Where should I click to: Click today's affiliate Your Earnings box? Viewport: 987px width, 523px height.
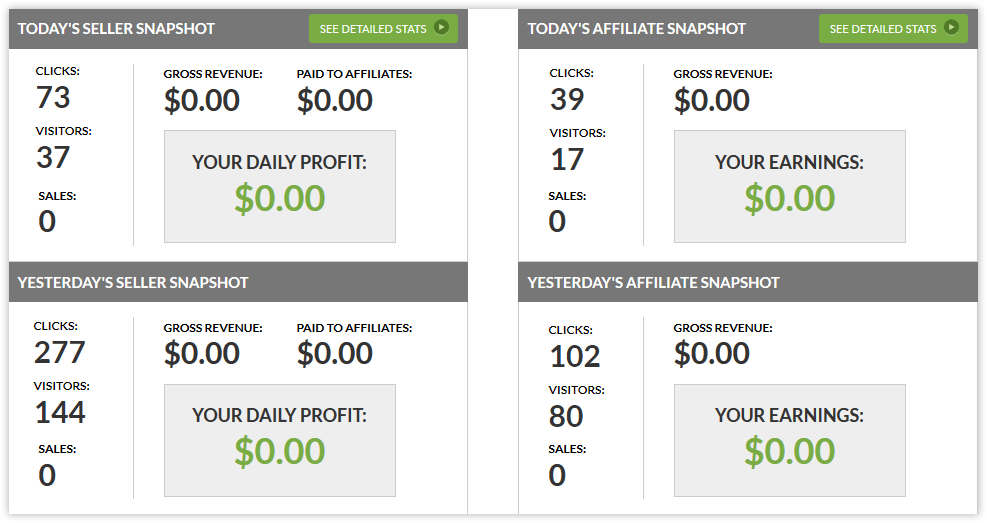[790, 186]
